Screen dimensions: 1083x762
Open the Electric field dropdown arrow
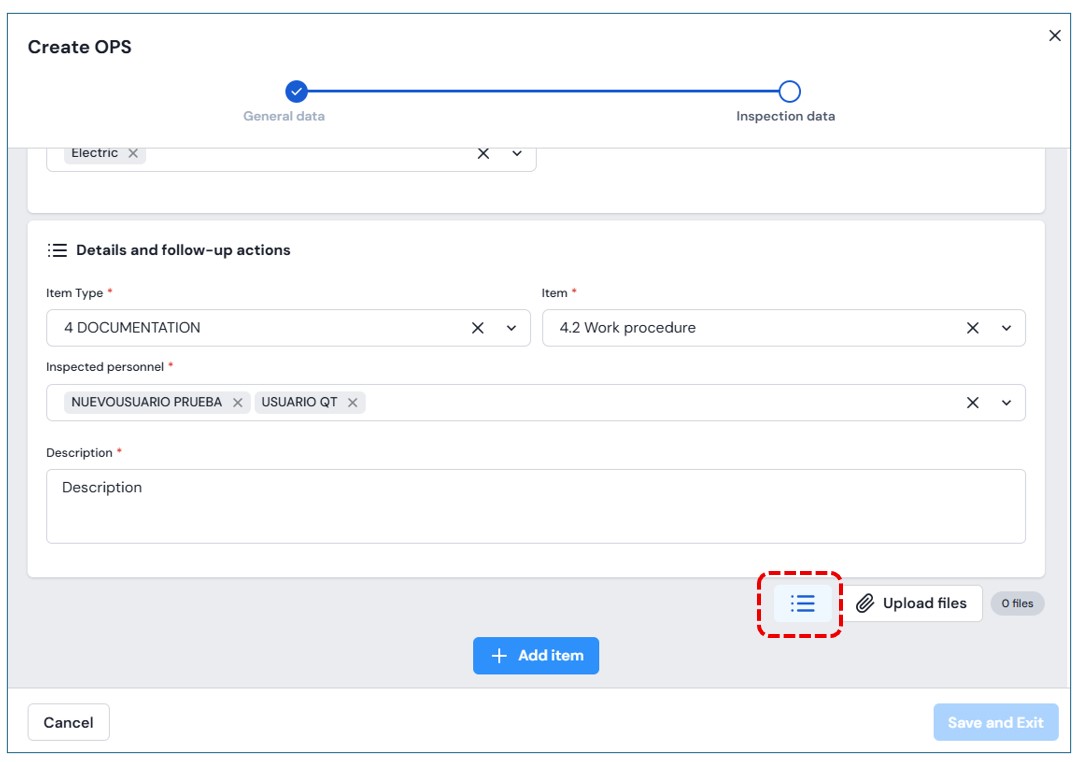517,153
